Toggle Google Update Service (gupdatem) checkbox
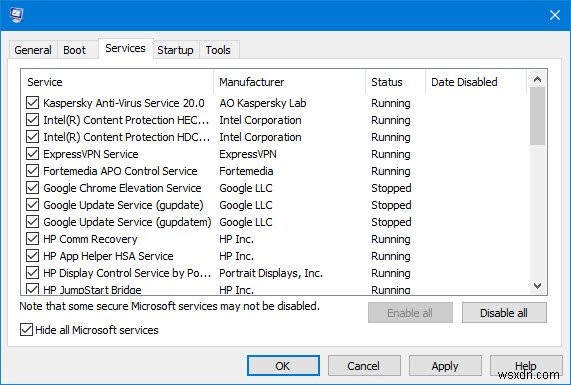The width and height of the screenshot is (571, 385). coord(32,222)
